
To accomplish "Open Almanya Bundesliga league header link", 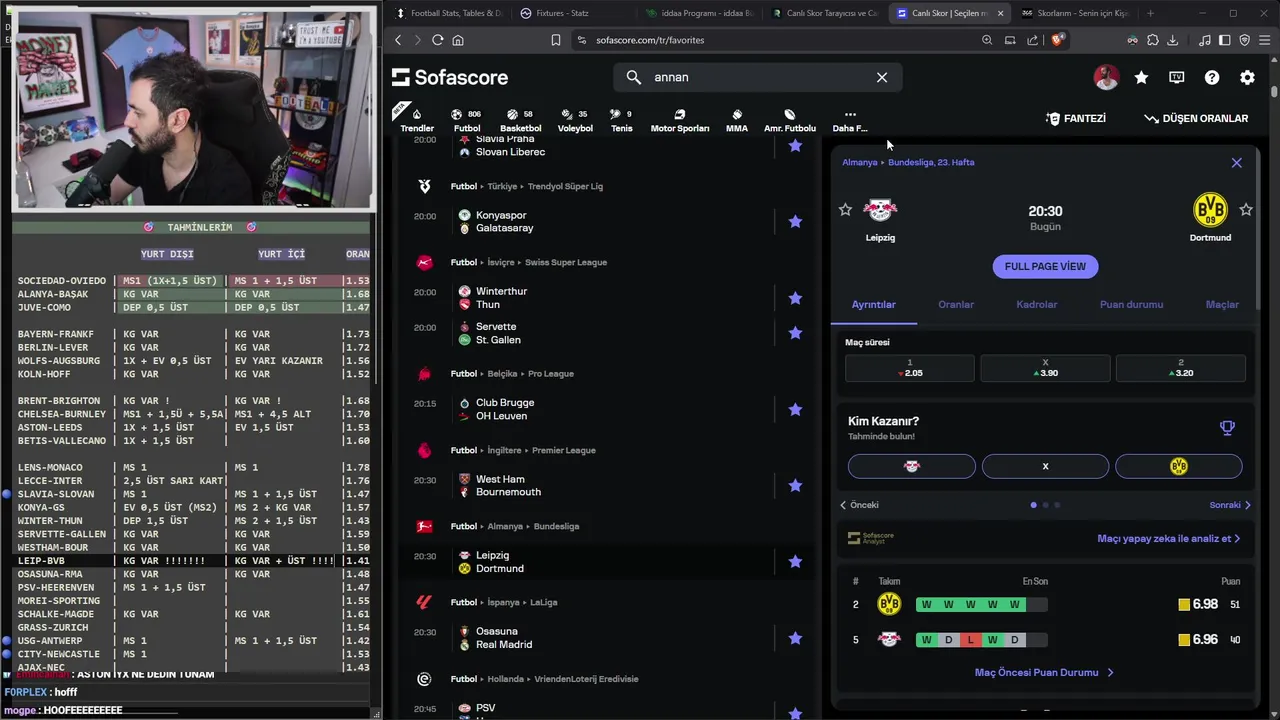I will [x=515, y=526].
